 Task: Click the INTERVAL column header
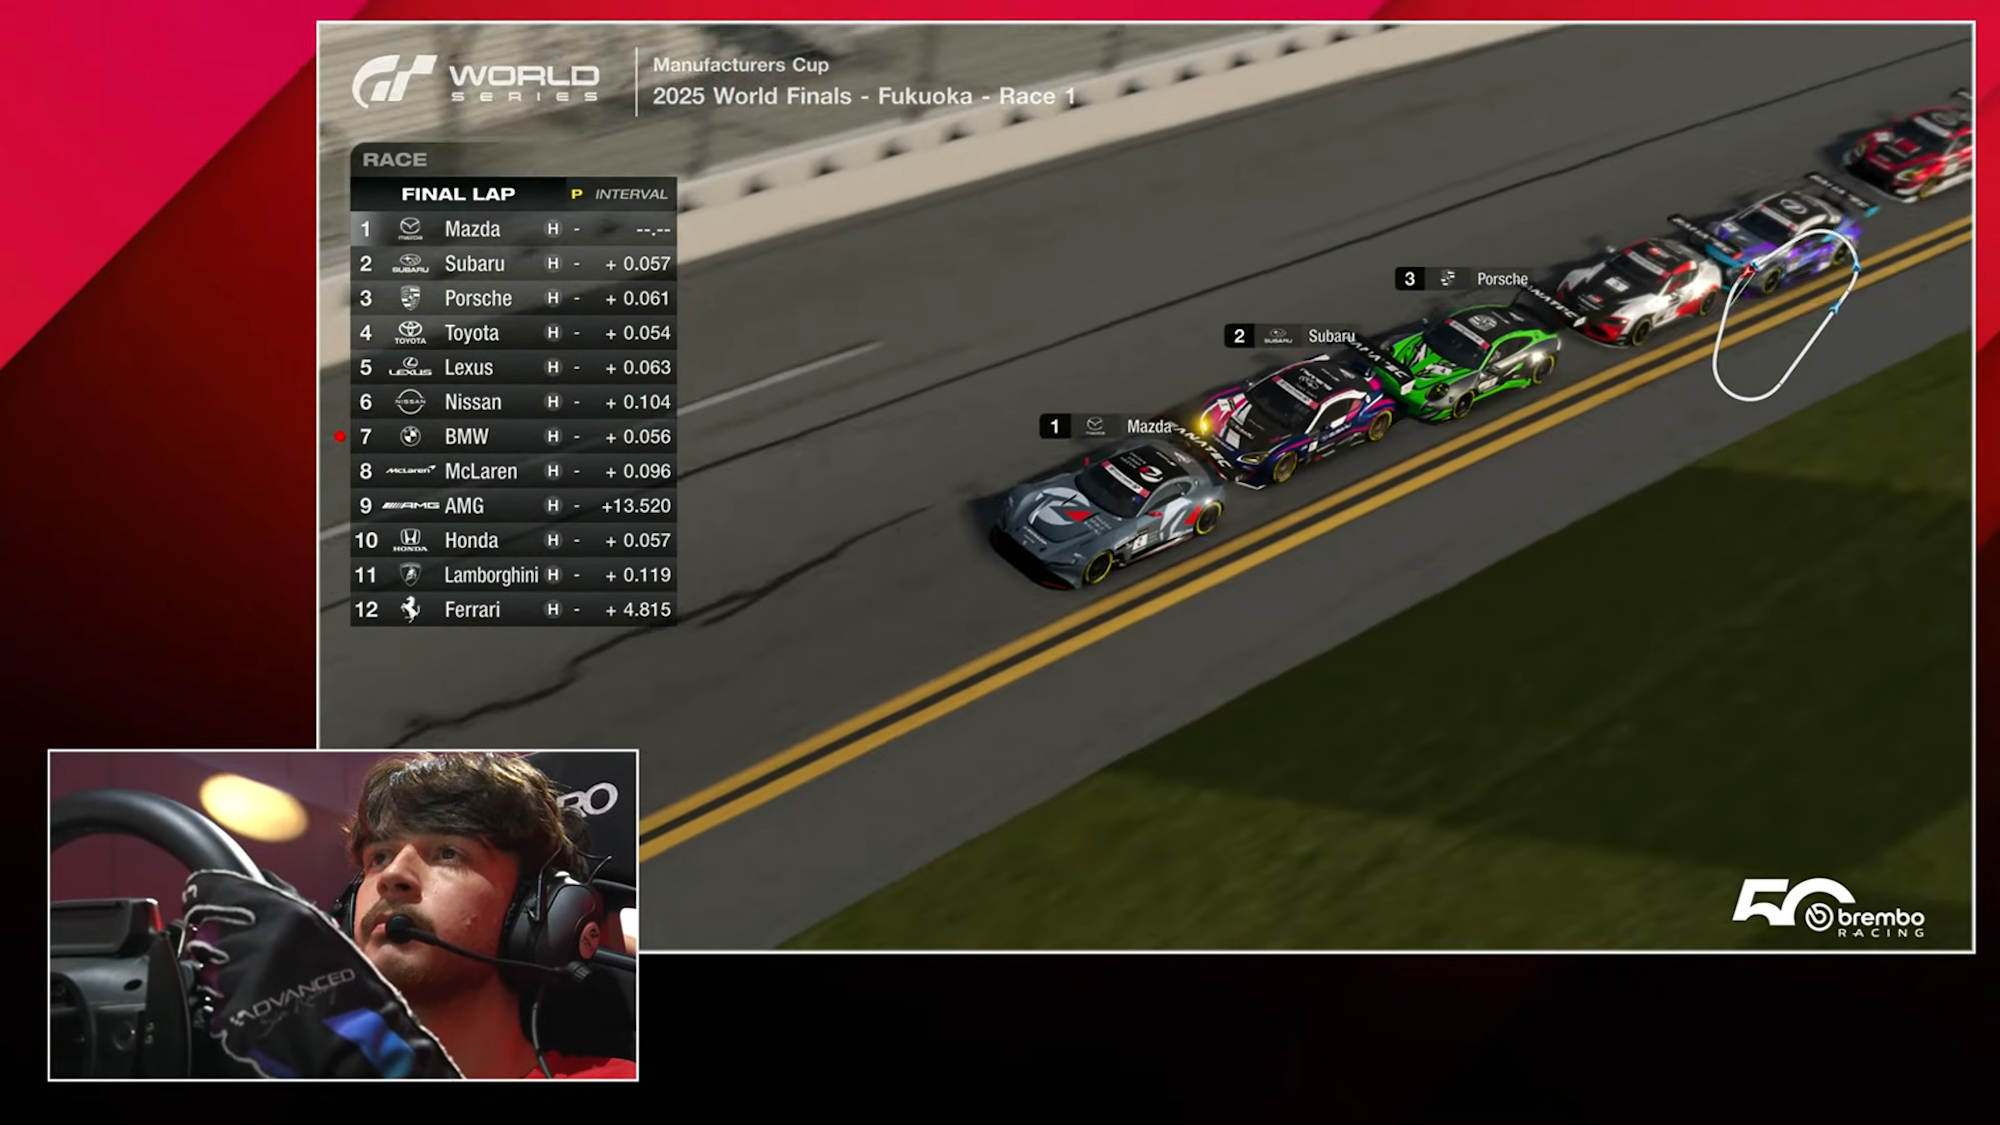coord(630,194)
